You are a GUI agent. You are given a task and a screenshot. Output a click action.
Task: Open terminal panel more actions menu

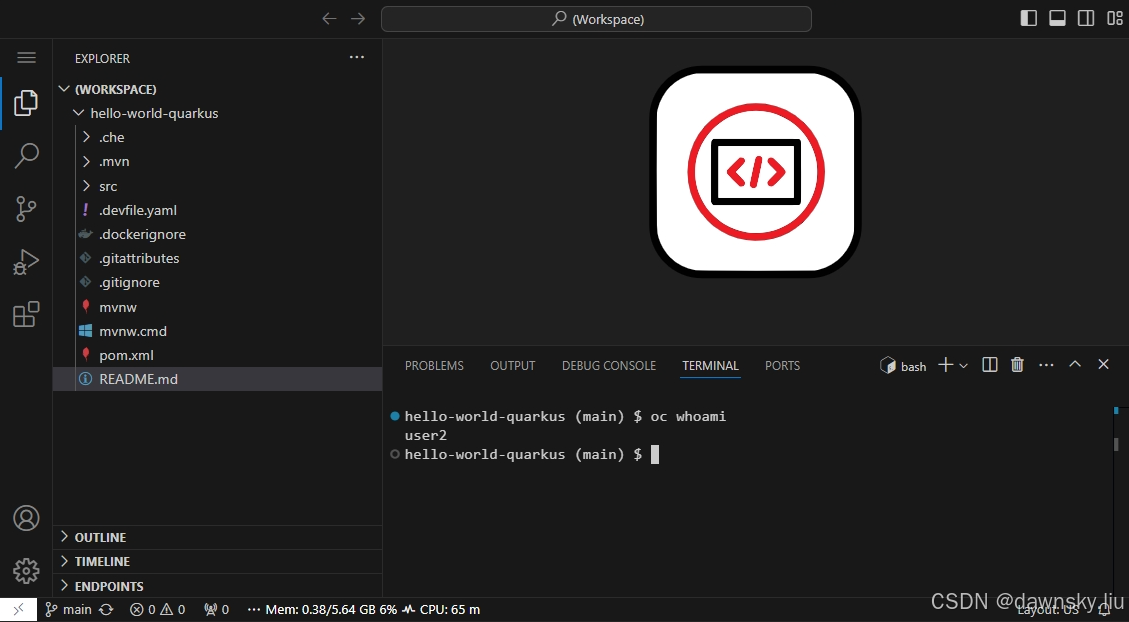1046,366
